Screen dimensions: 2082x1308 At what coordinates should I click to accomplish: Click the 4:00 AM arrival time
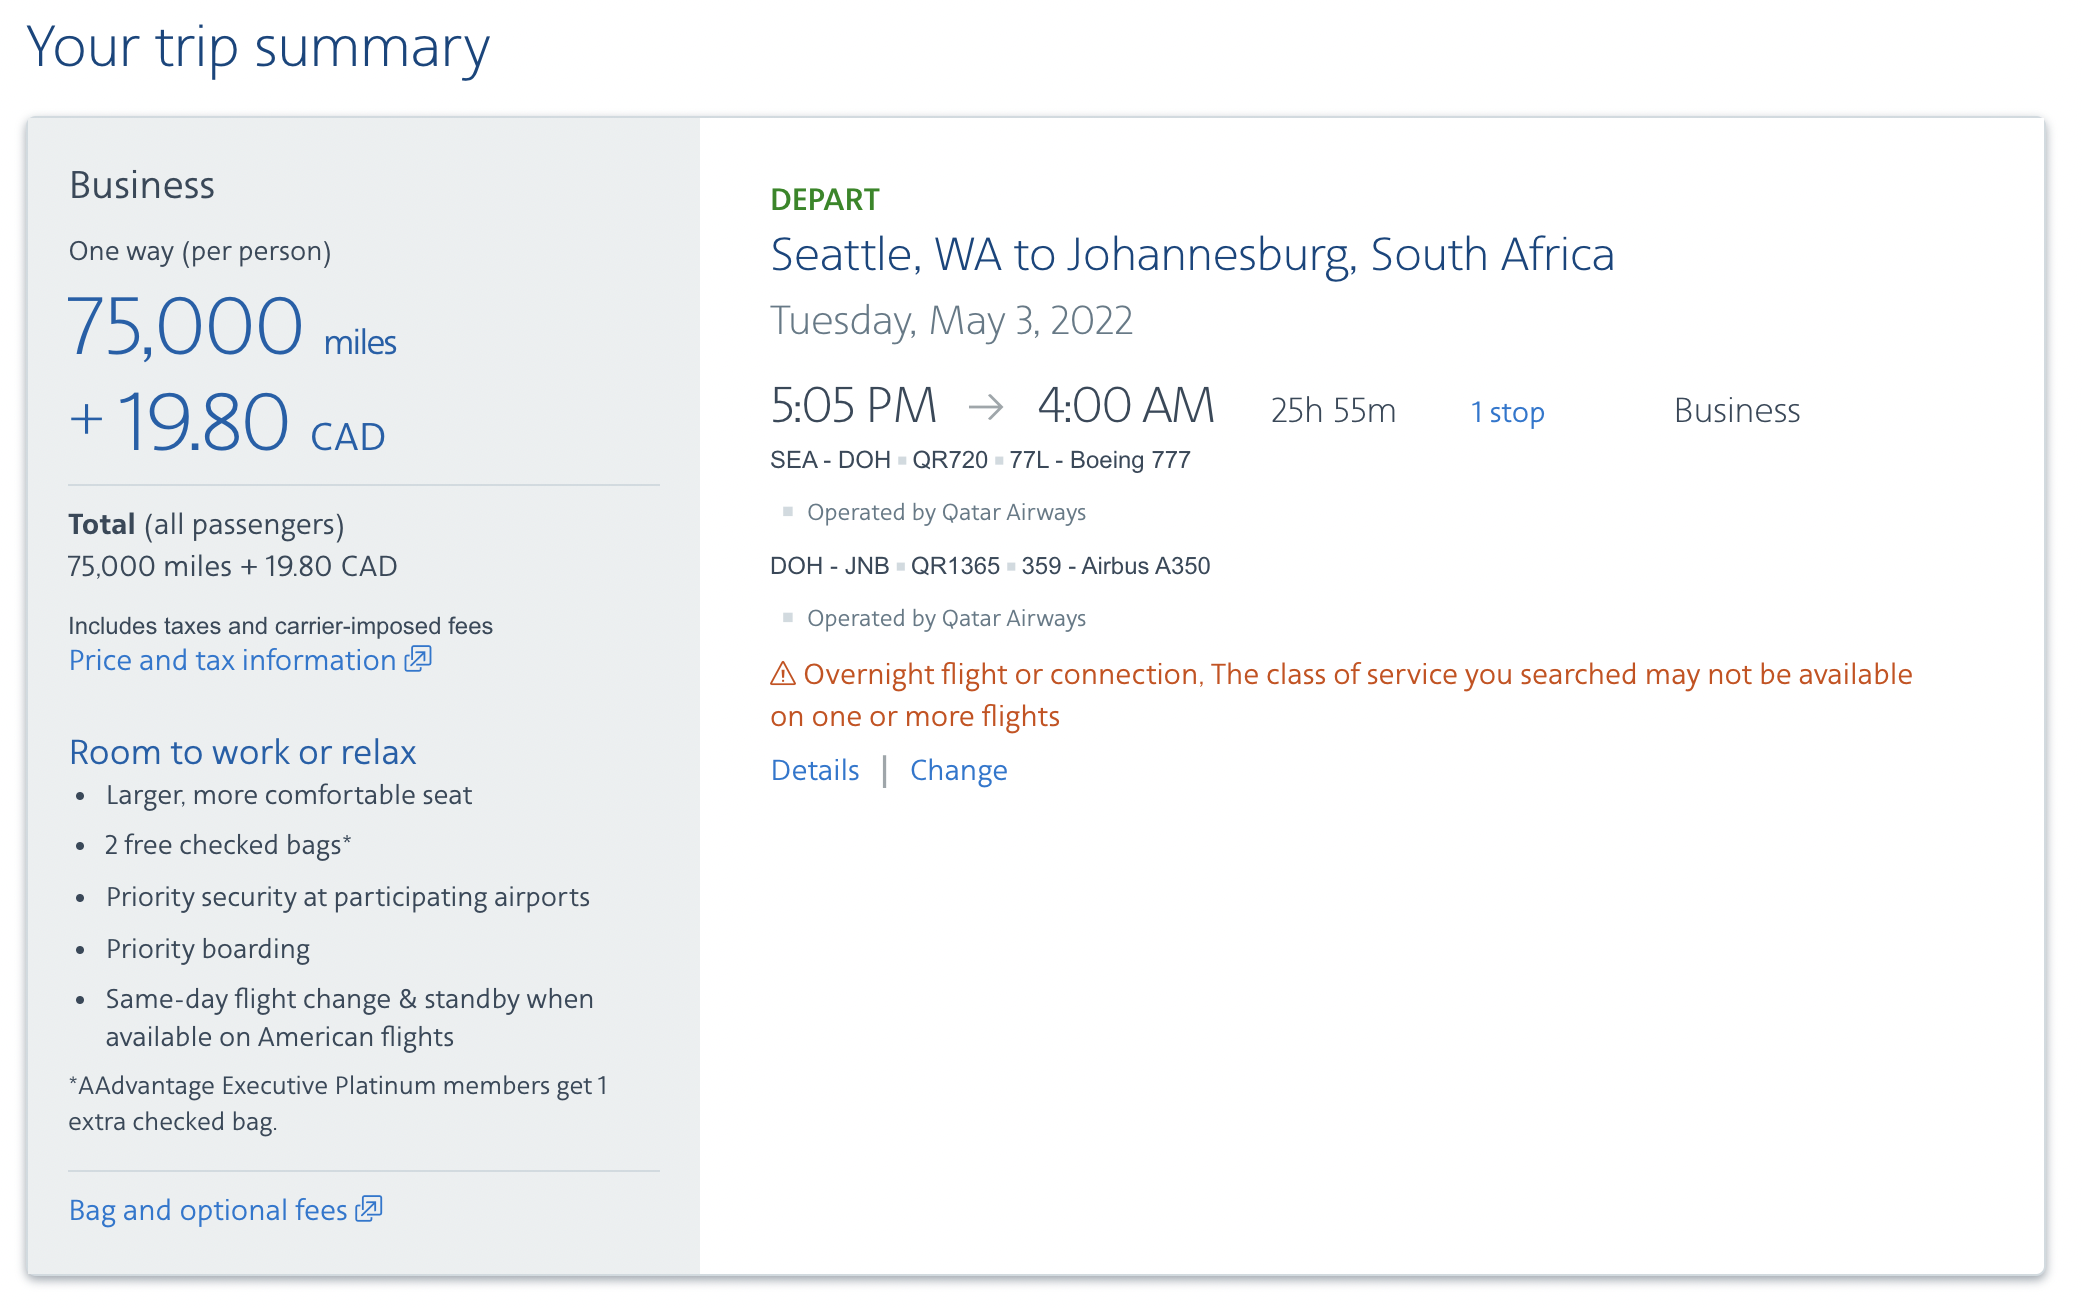coord(1126,406)
